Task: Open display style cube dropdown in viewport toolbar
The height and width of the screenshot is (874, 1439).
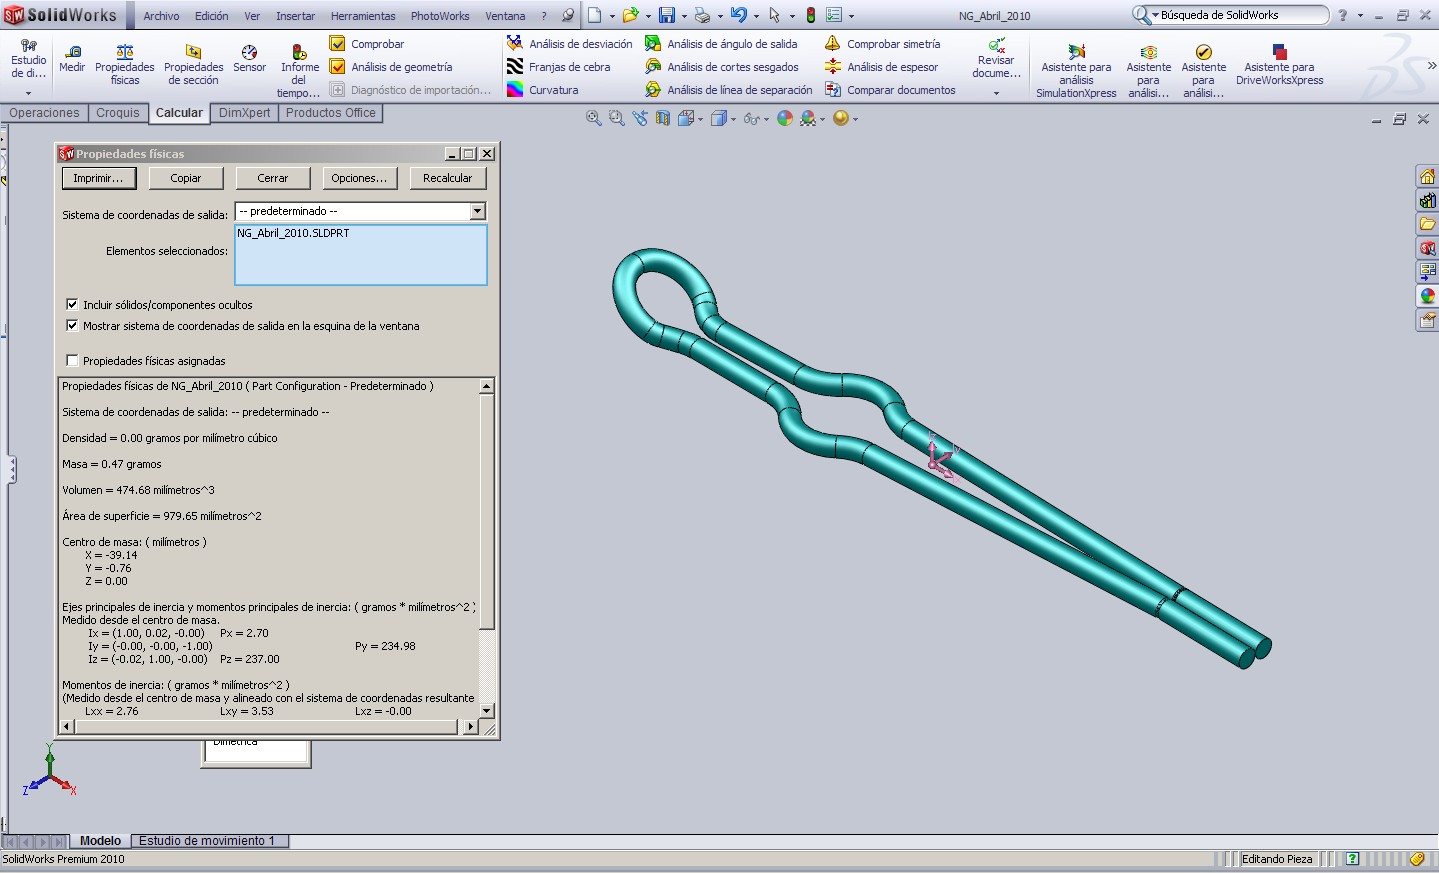Action: [x=733, y=119]
